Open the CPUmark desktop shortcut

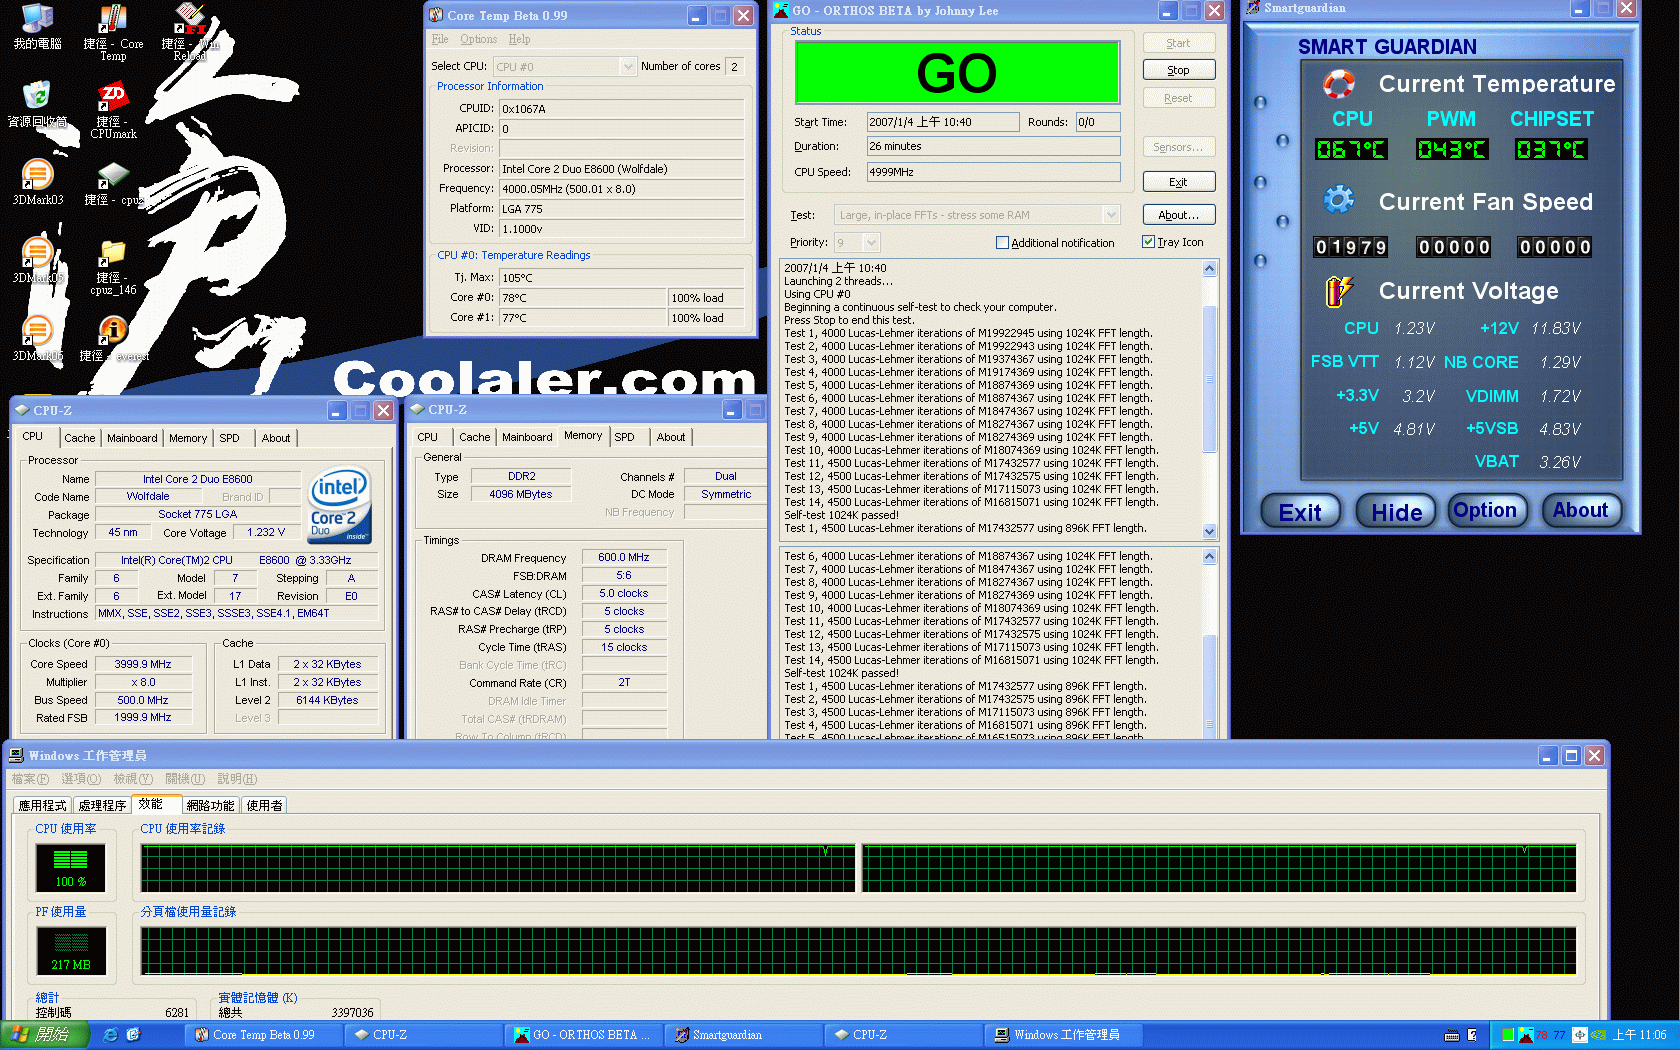(x=113, y=110)
